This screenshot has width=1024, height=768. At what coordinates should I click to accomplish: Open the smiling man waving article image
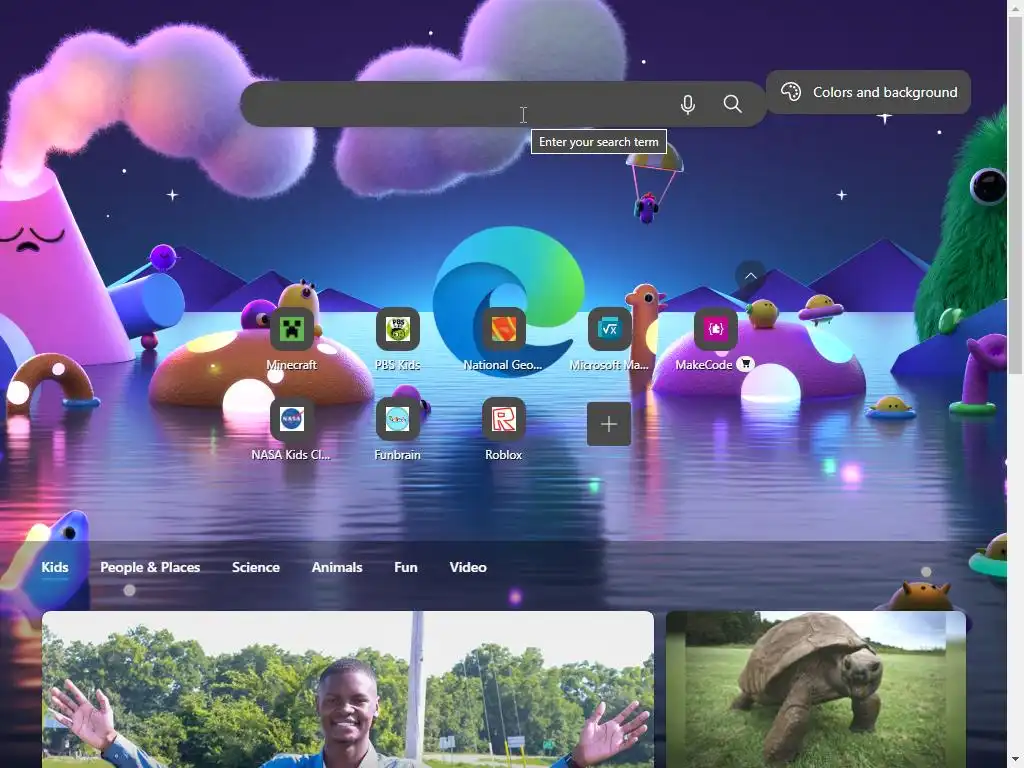click(347, 689)
